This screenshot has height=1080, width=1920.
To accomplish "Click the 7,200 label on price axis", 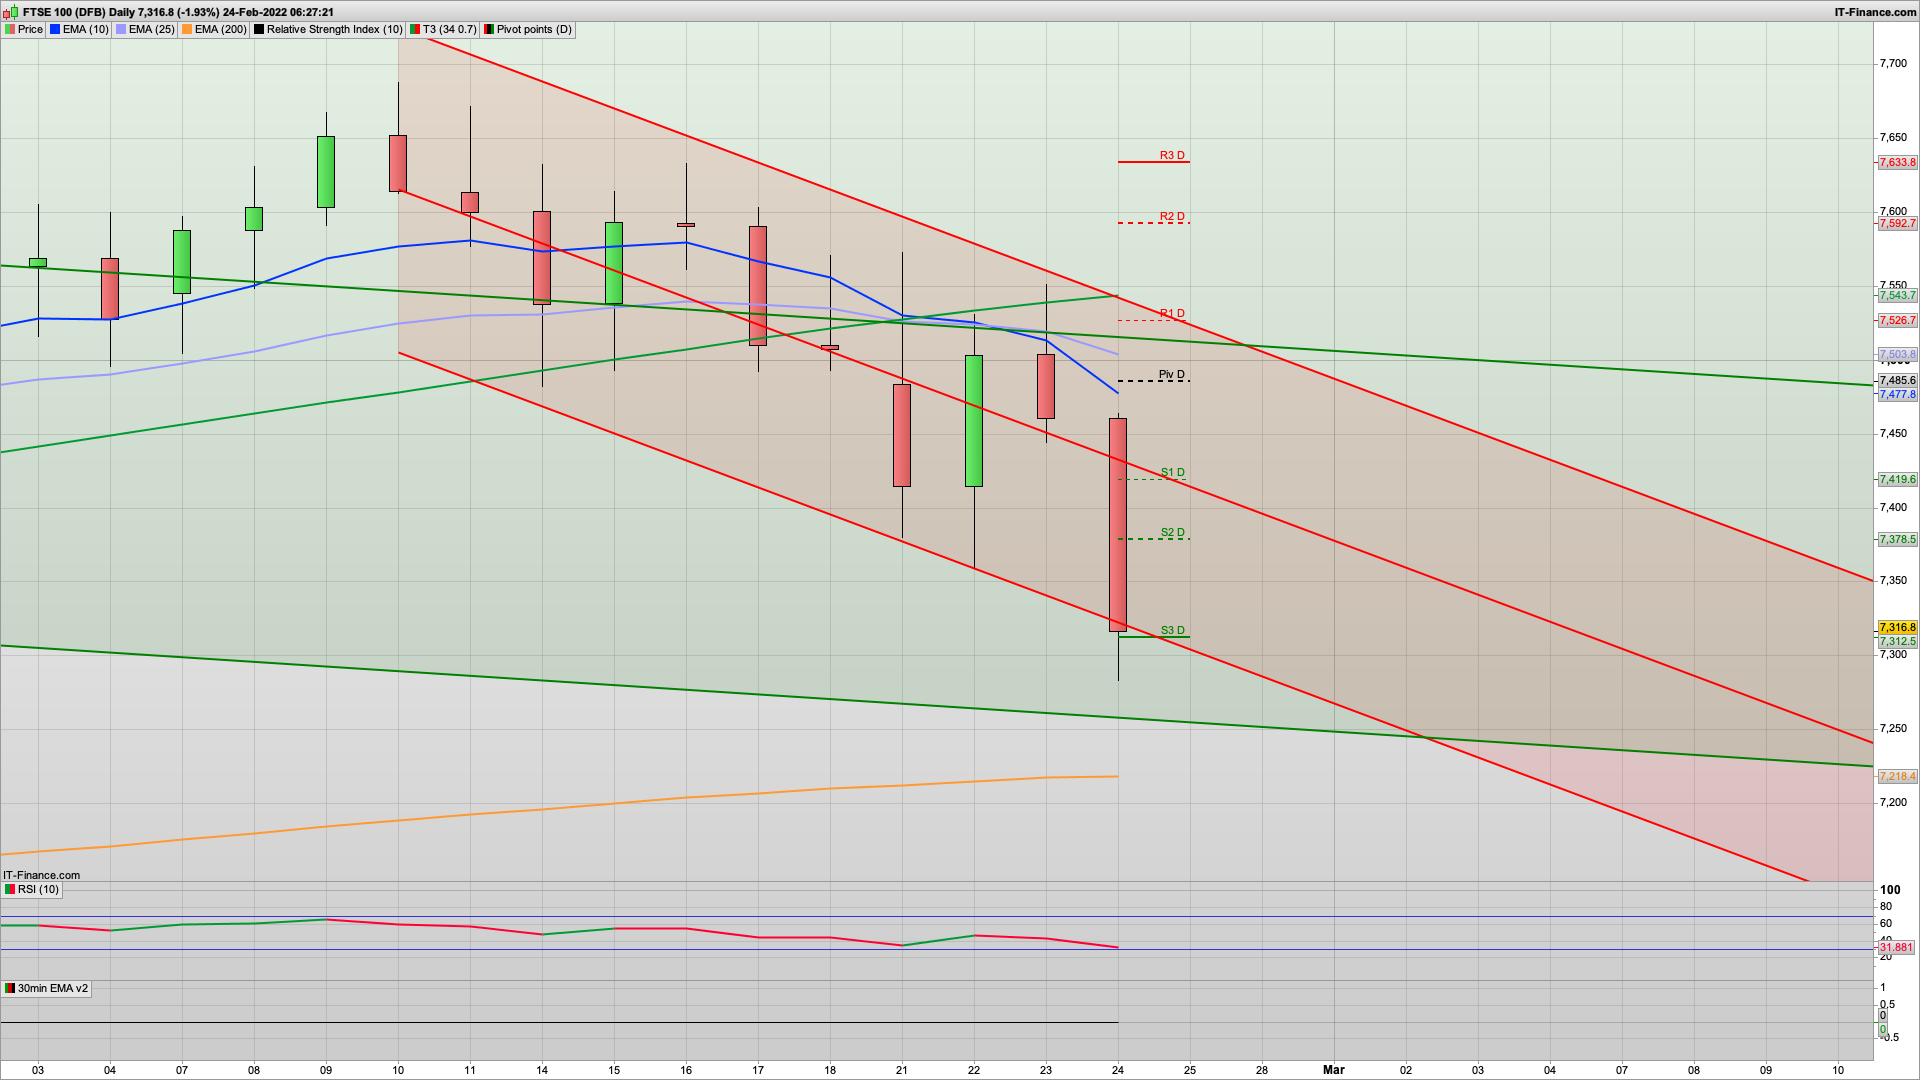I will (x=1893, y=802).
